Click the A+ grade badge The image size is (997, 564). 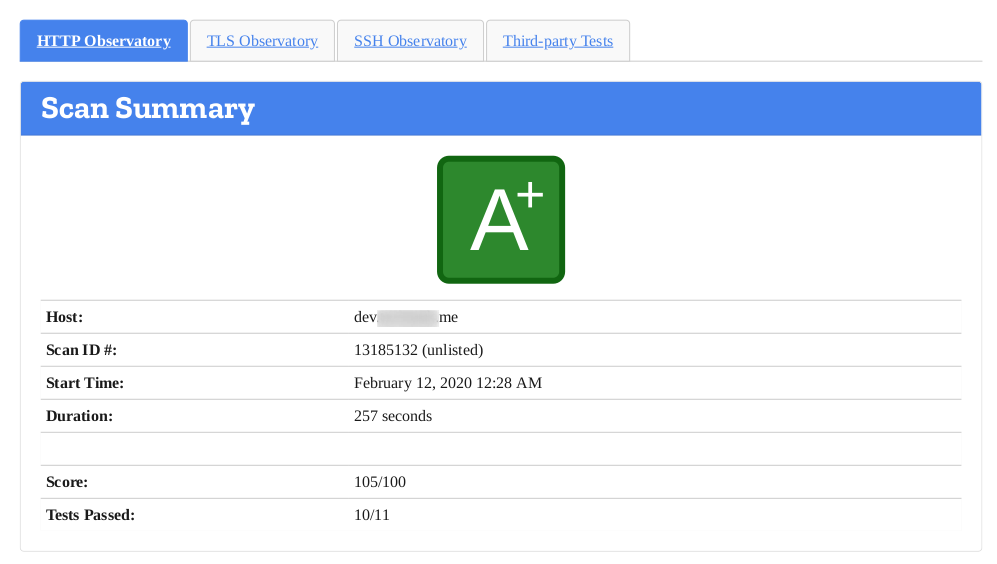pos(501,219)
